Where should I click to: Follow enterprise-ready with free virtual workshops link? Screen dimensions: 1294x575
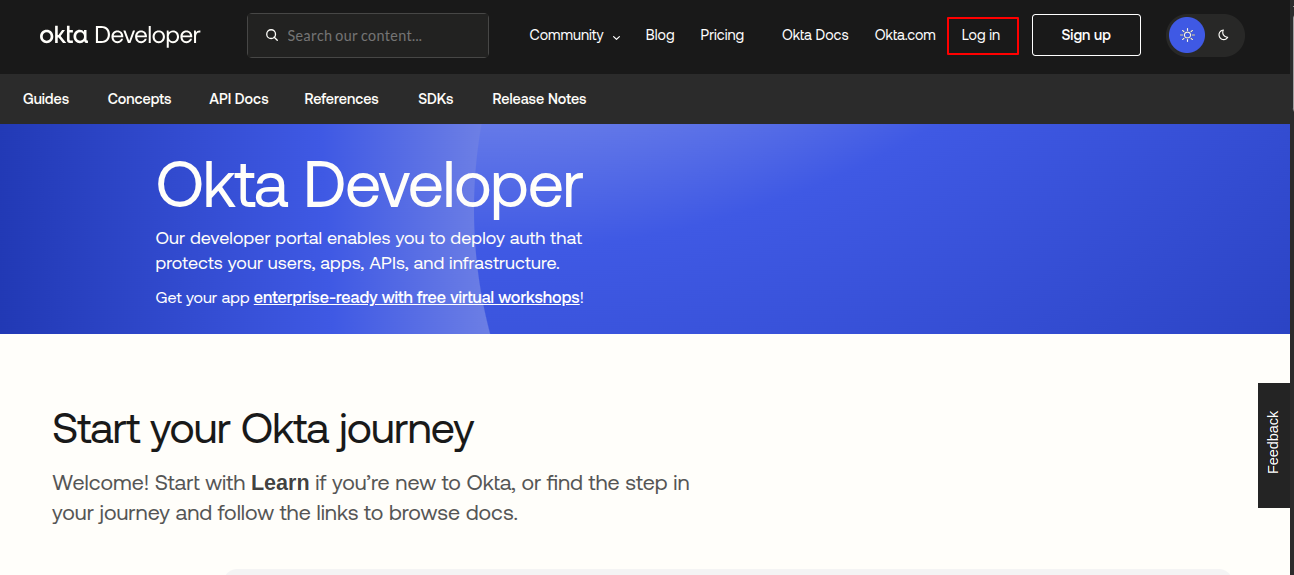click(417, 298)
